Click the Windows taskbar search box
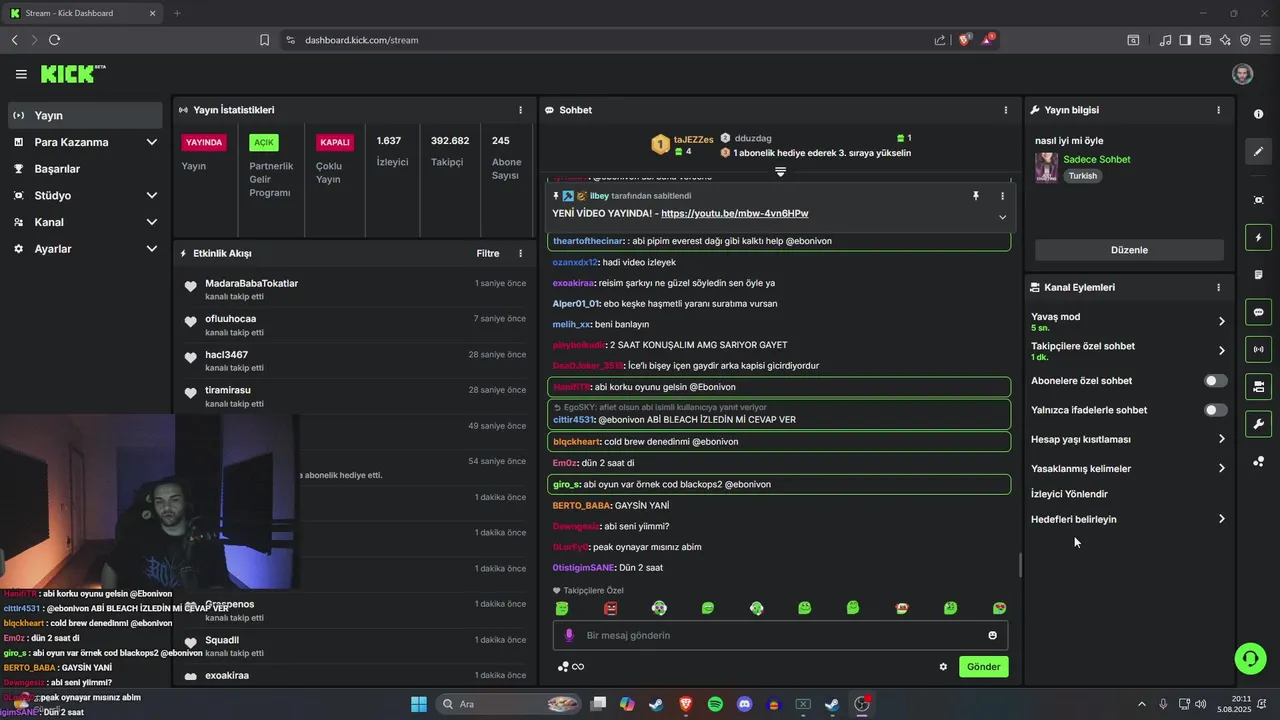The image size is (1280, 720). click(x=510, y=704)
